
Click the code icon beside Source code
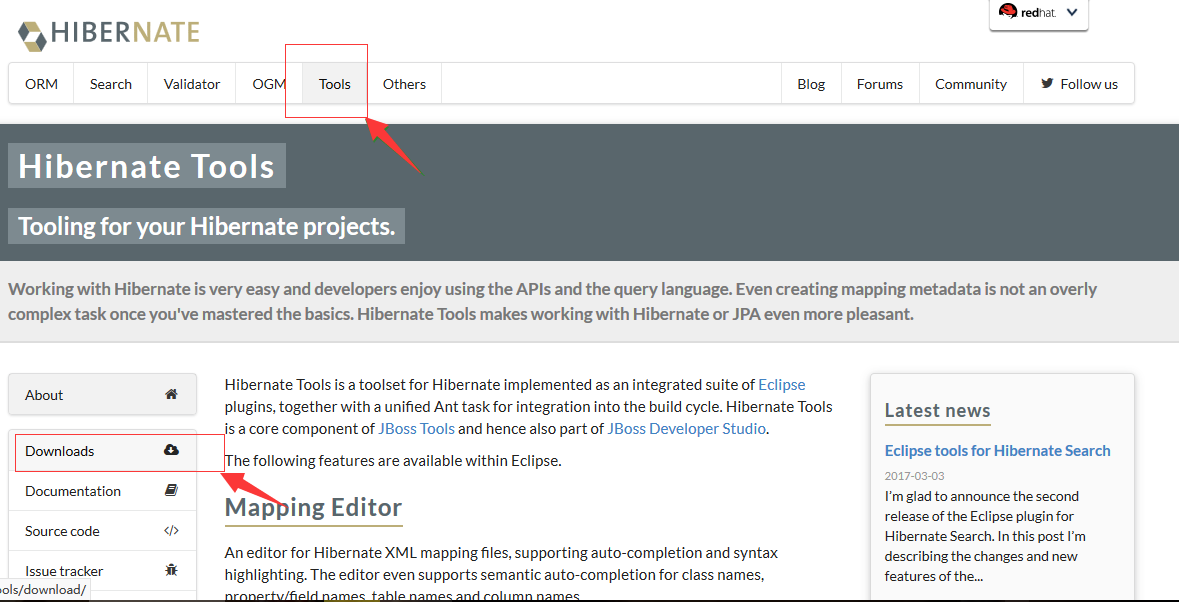(171, 531)
